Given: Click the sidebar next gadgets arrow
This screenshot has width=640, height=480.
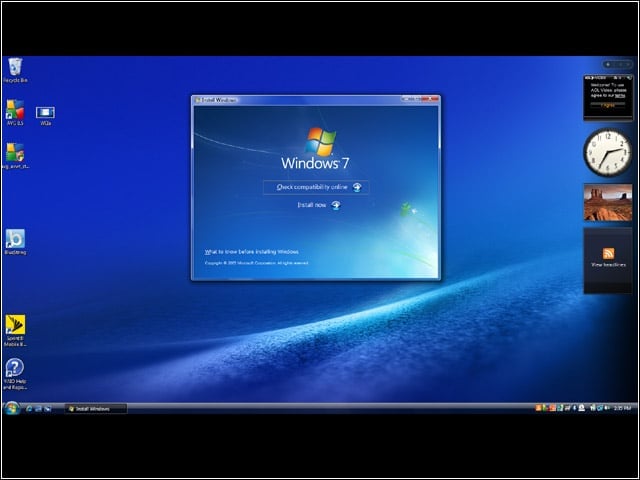Looking at the screenshot, I should pos(629,64).
